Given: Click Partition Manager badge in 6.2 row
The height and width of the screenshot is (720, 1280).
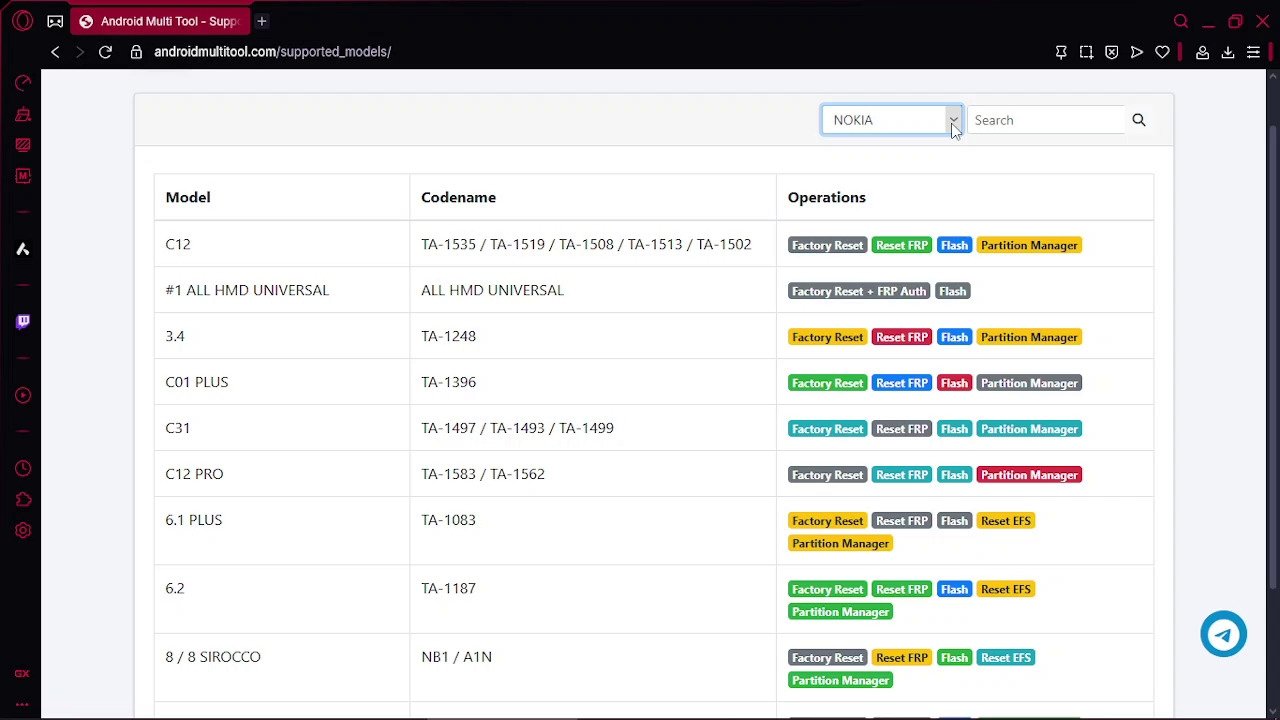Looking at the screenshot, I should click(840, 612).
